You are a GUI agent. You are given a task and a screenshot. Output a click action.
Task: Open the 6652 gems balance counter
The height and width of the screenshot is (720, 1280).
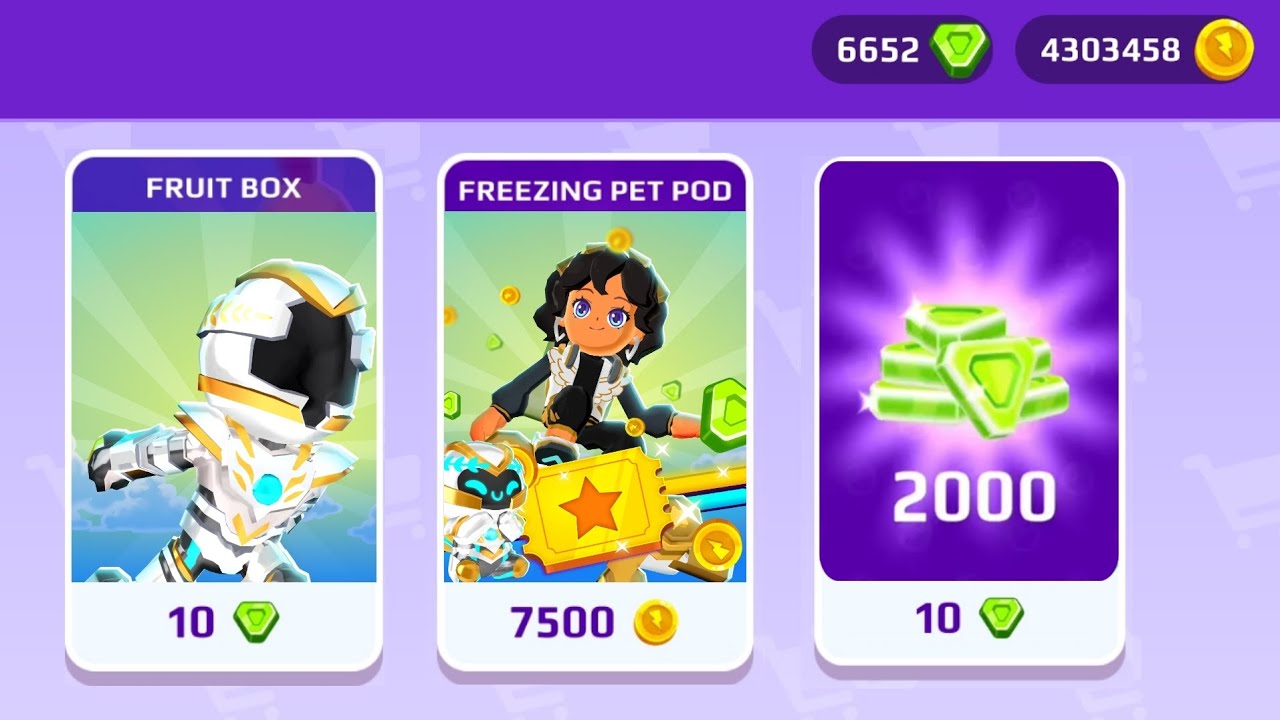click(902, 49)
